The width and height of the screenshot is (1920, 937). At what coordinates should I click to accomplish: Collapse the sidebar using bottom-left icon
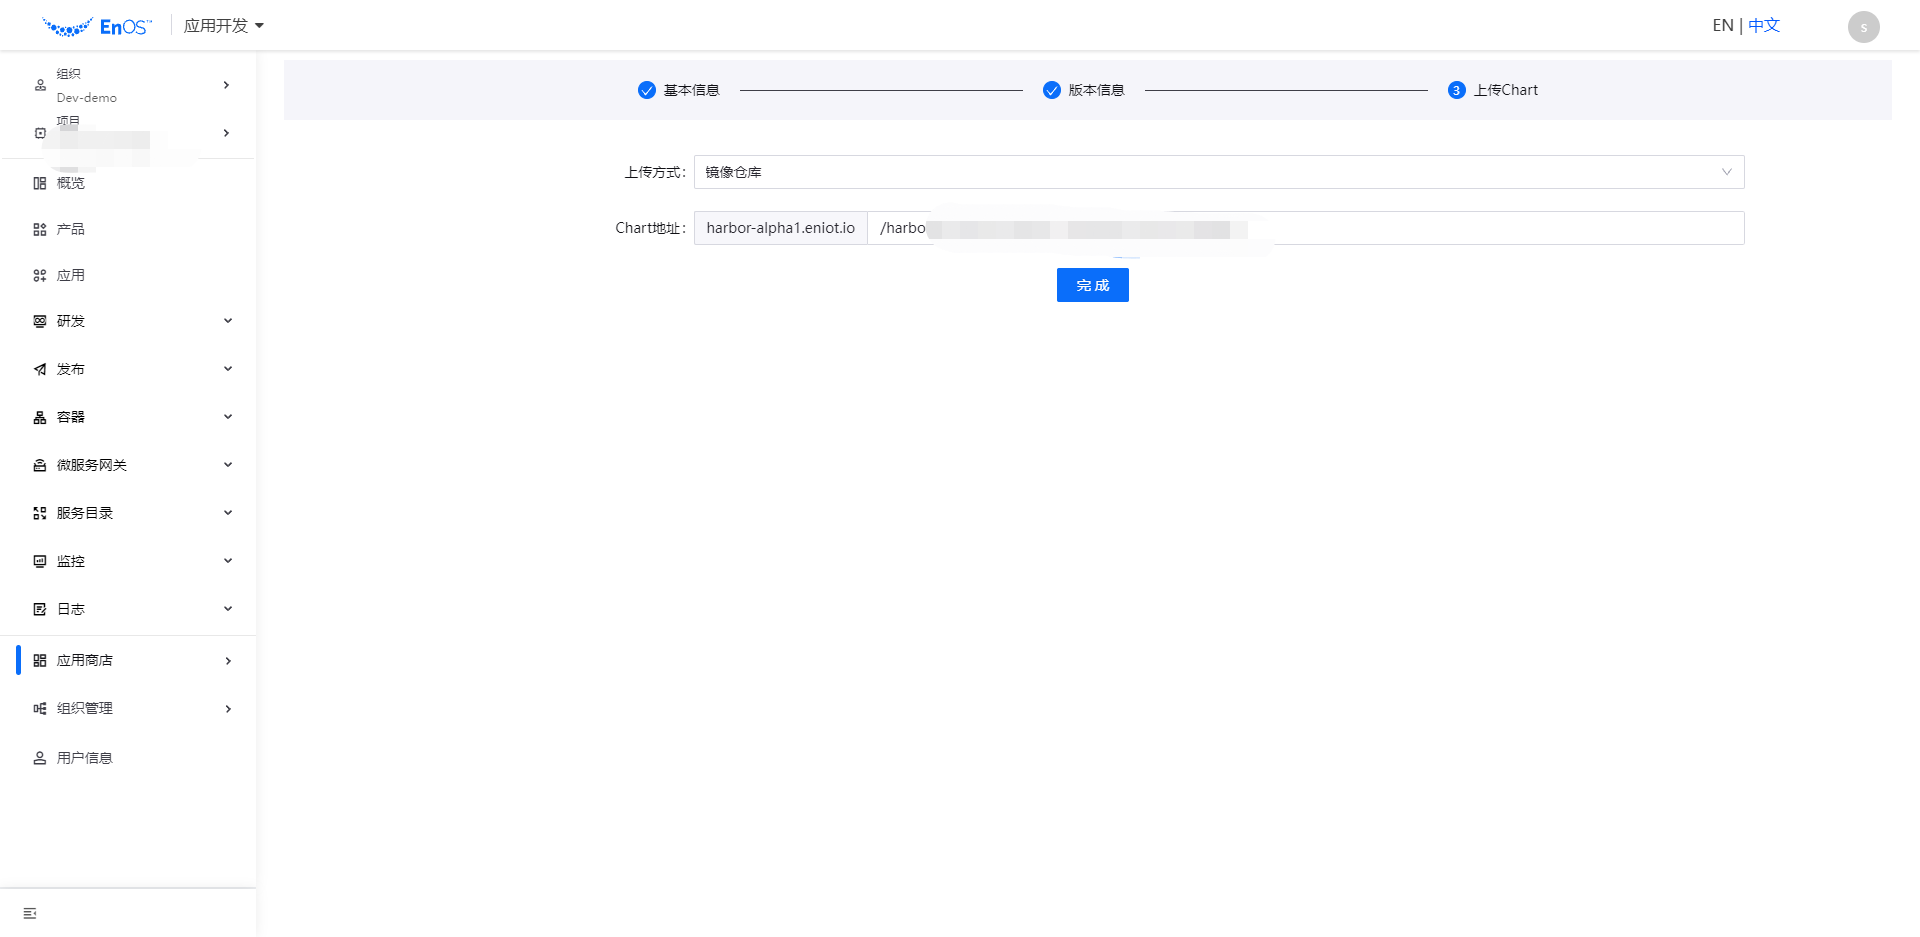click(x=28, y=912)
